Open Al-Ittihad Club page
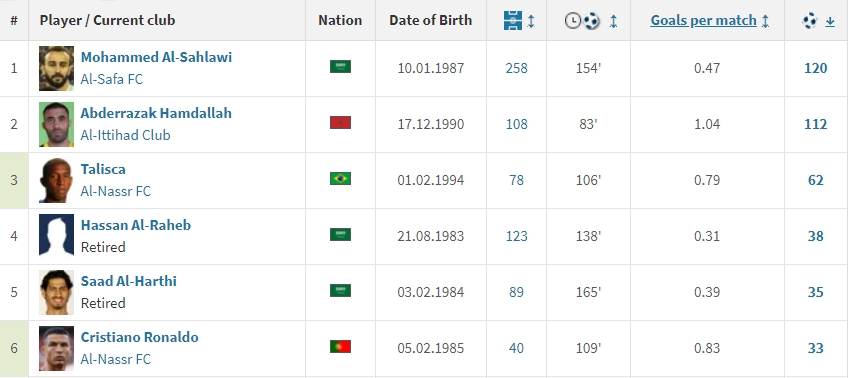This screenshot has width=848, height=378. [x=125, y=135]
